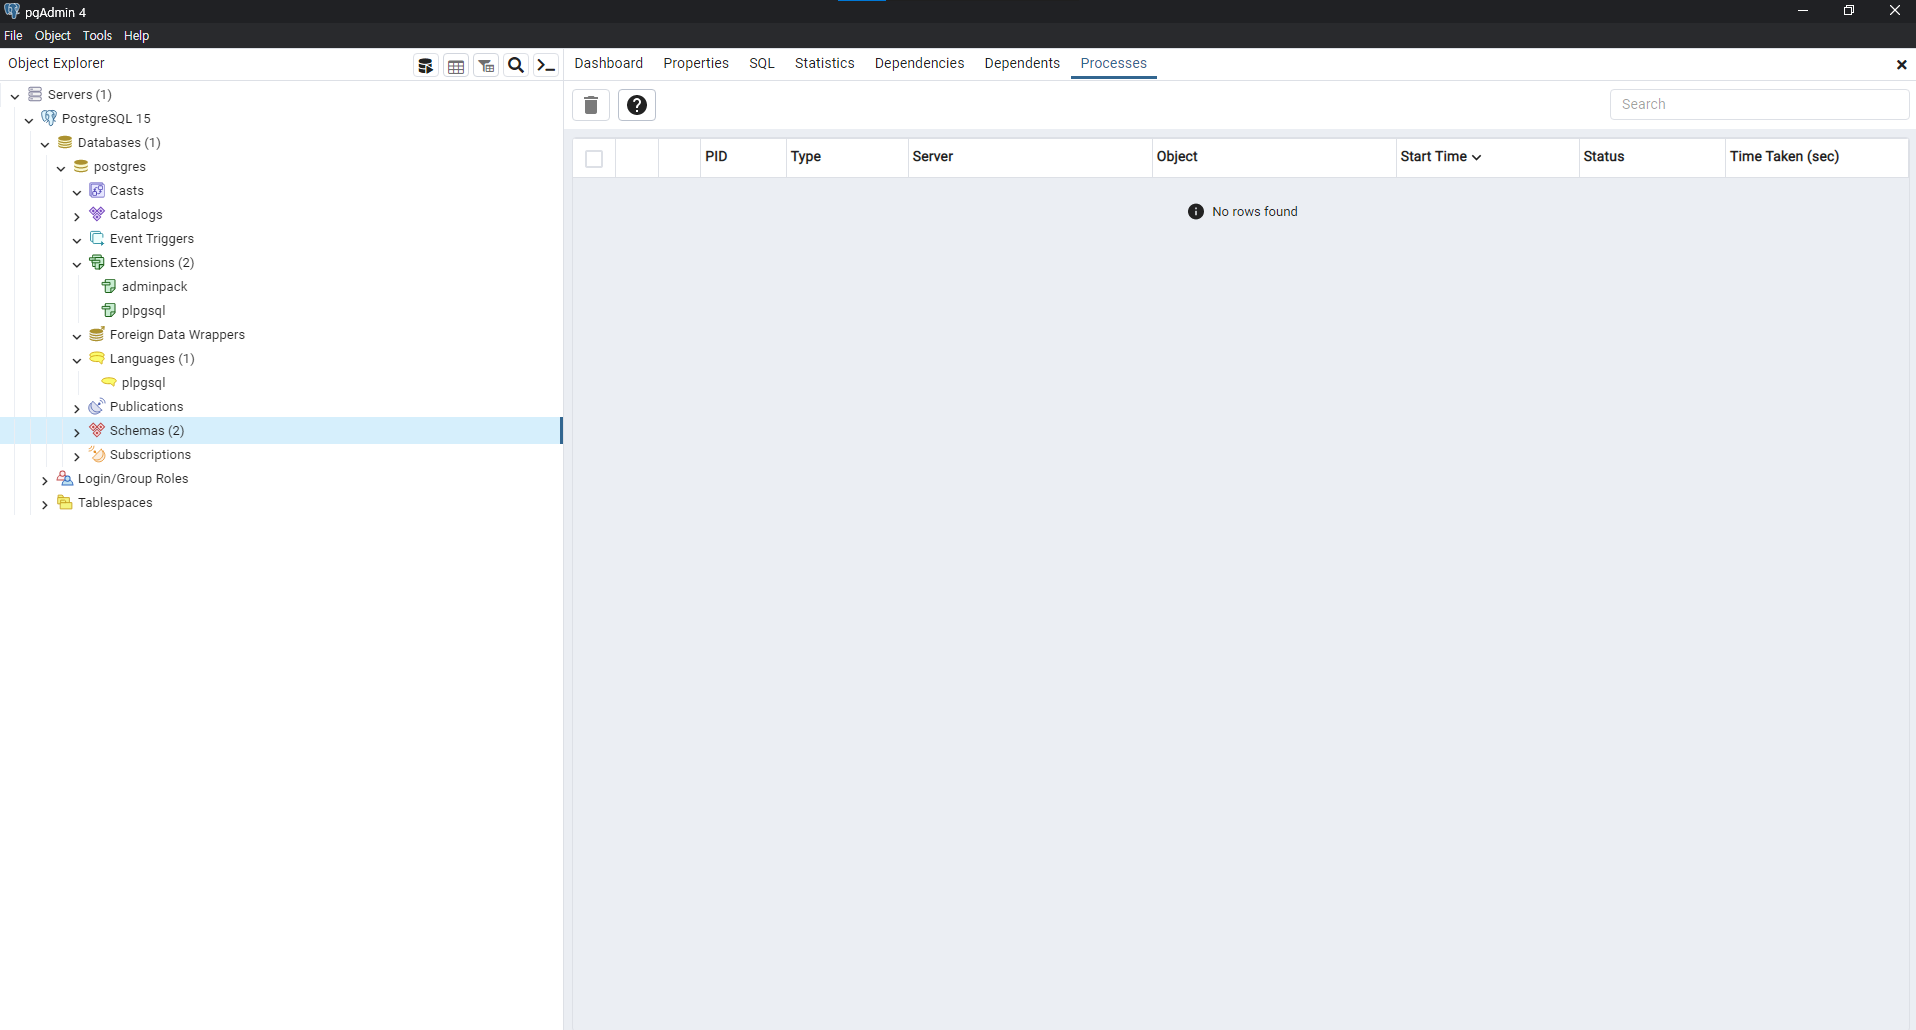Click the Event Triggers node icon
This screenshot has height=1030, width=1916.
click(x=97, y=238)
